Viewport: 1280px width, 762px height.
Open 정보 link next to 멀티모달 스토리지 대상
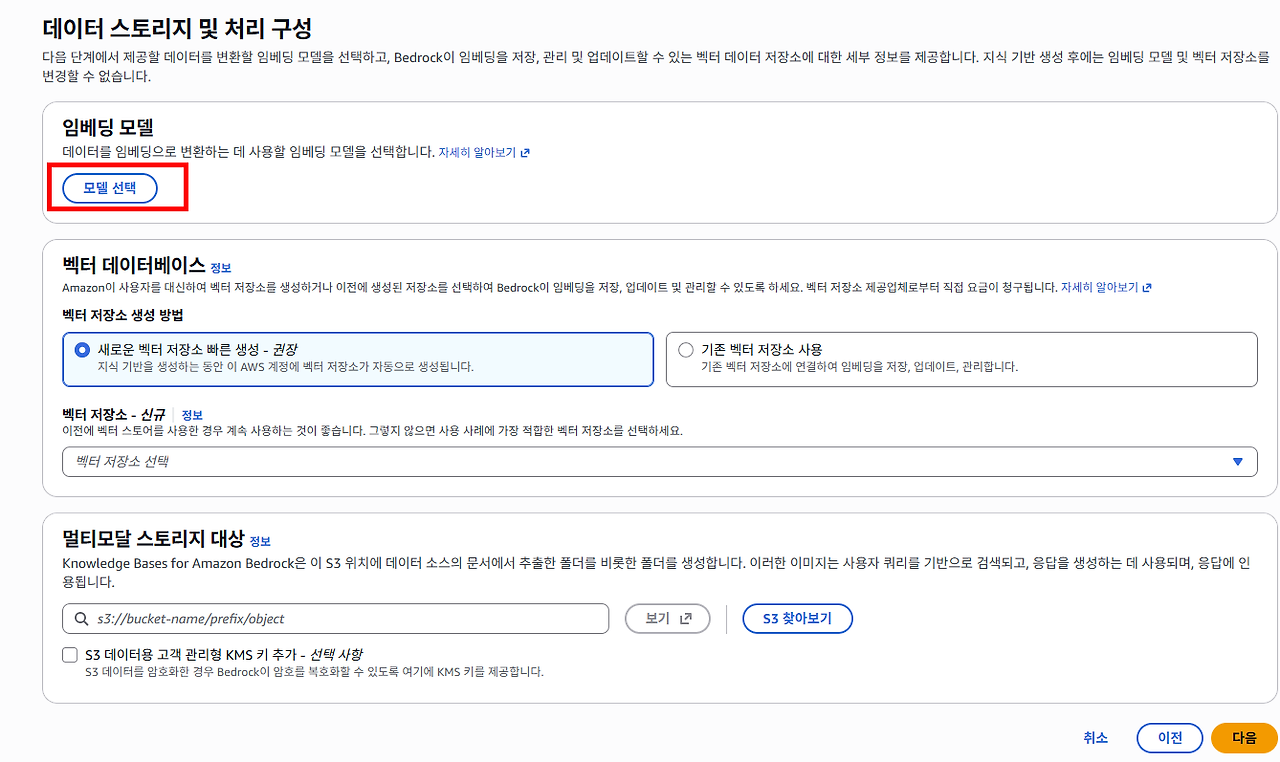[x=260, y=541]
